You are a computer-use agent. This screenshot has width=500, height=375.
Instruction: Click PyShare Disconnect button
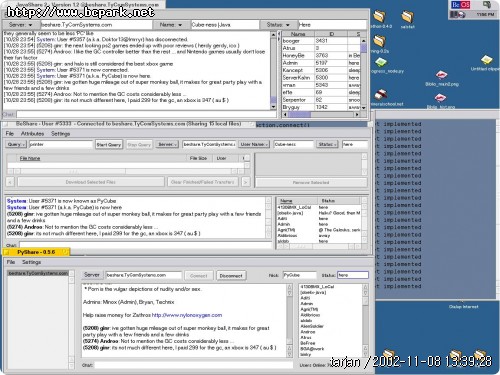[x=231, y=276]
